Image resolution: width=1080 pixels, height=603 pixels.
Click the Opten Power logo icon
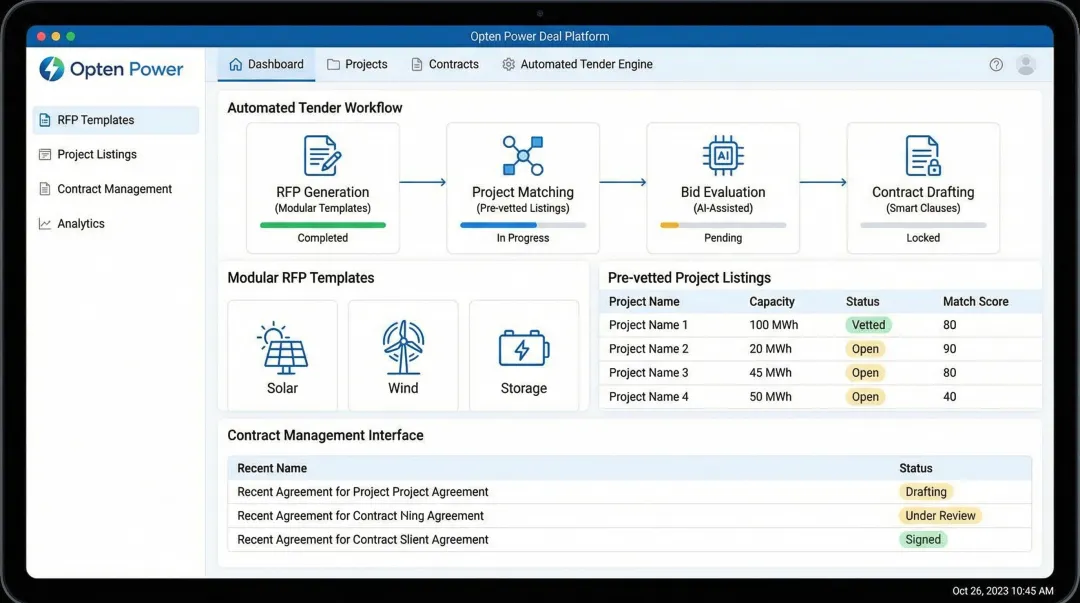click(x=51, y=69)
